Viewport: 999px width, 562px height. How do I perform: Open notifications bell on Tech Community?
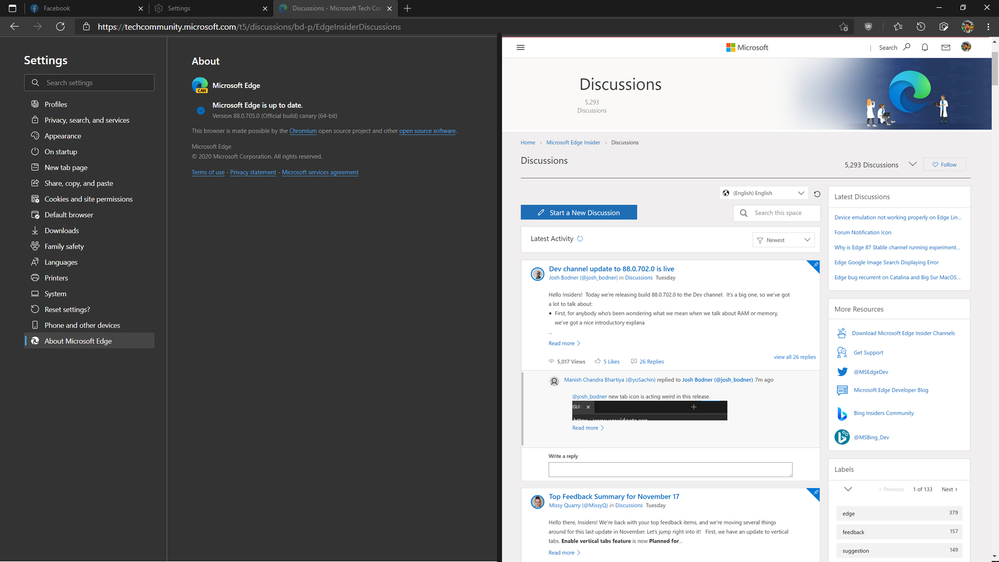coord(924,47)
